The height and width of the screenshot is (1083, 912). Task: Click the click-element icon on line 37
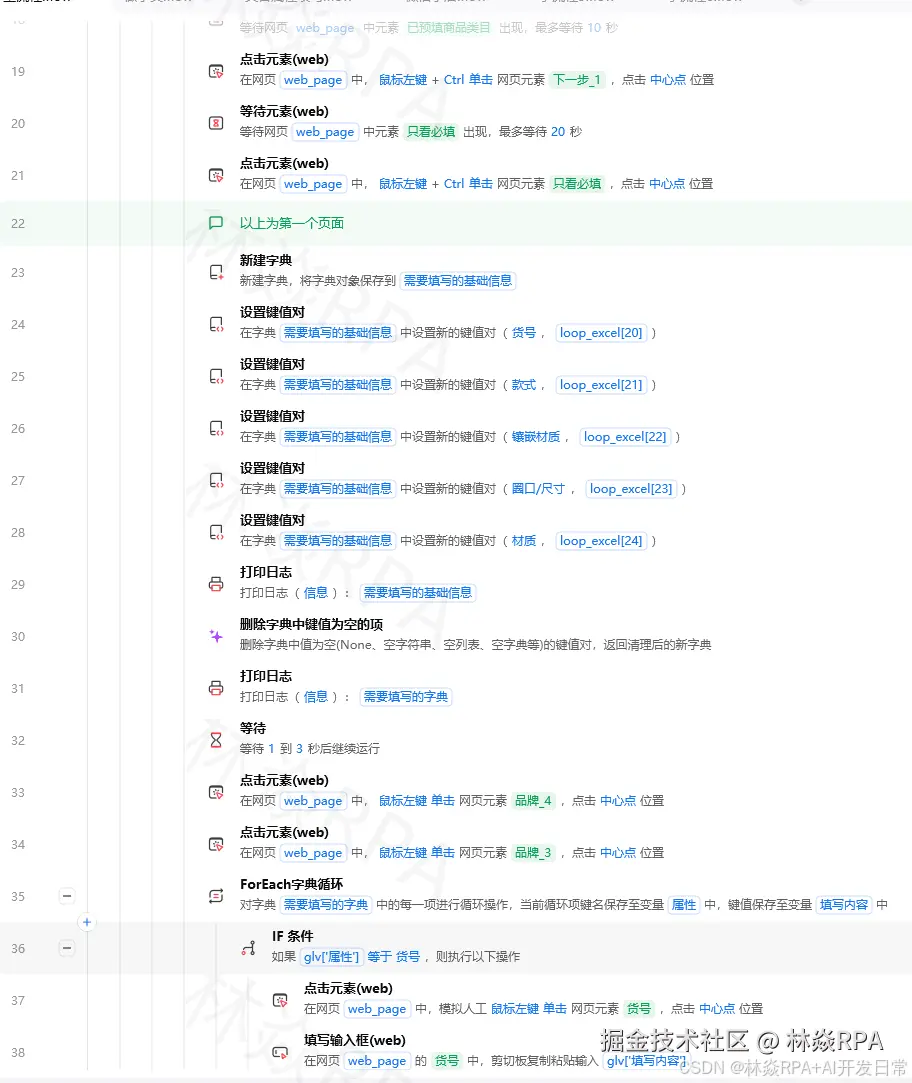(280, 1000)
